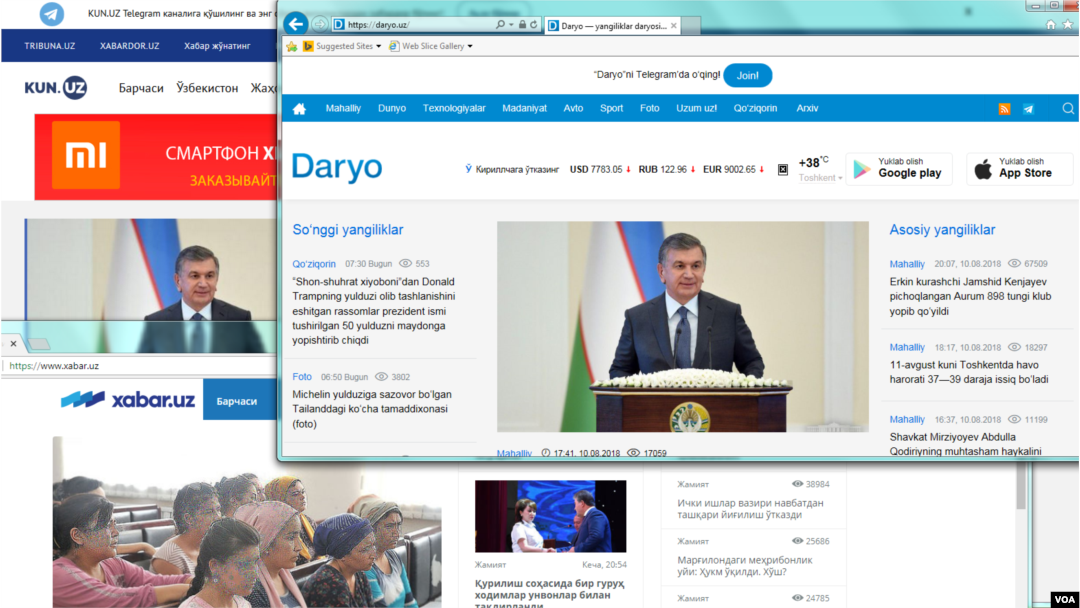Open the Xiaomi smartphone banner ad
1080x608 pixels.
coord(156,157)
